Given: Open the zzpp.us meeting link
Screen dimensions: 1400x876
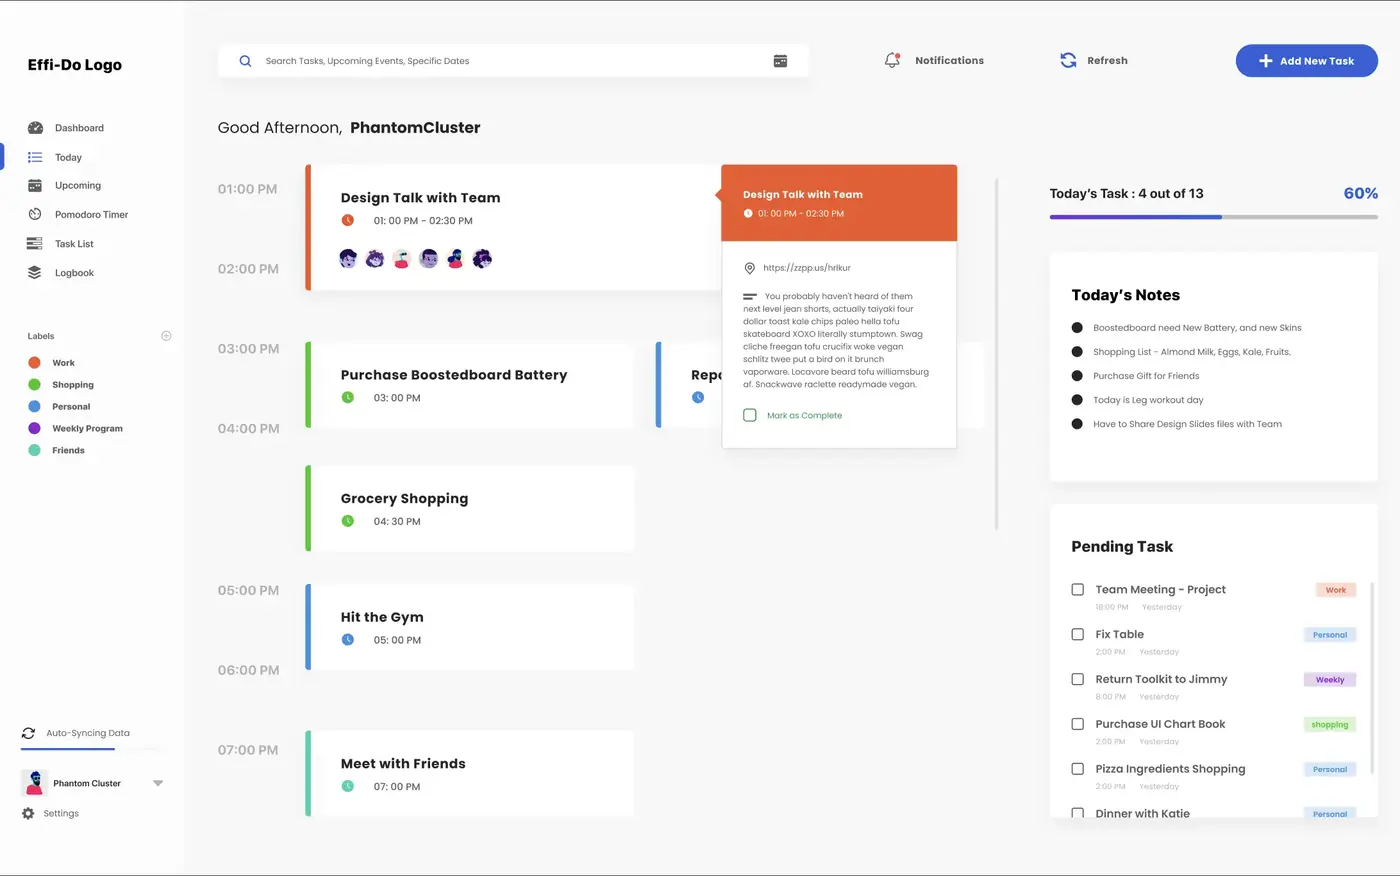Looking at the screenshot, I should (807, 268).
